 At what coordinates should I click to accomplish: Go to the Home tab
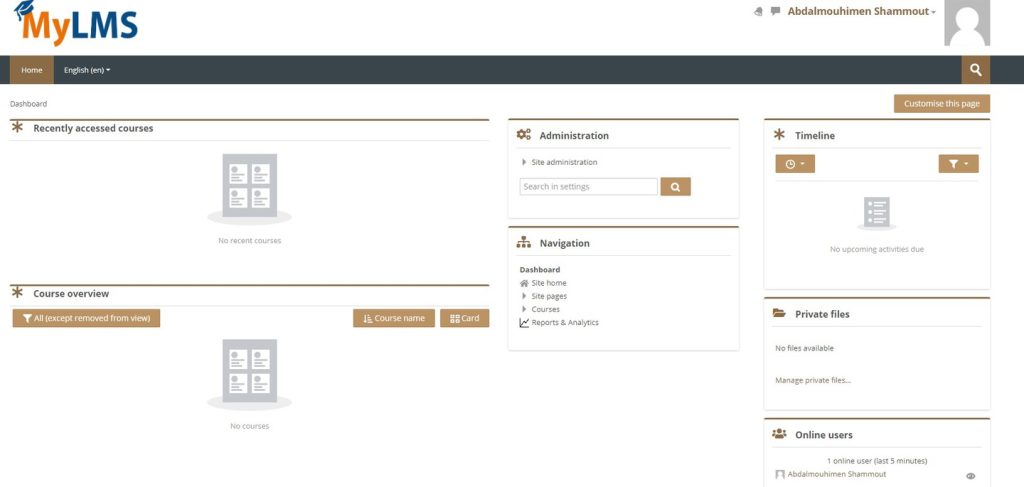32,70
